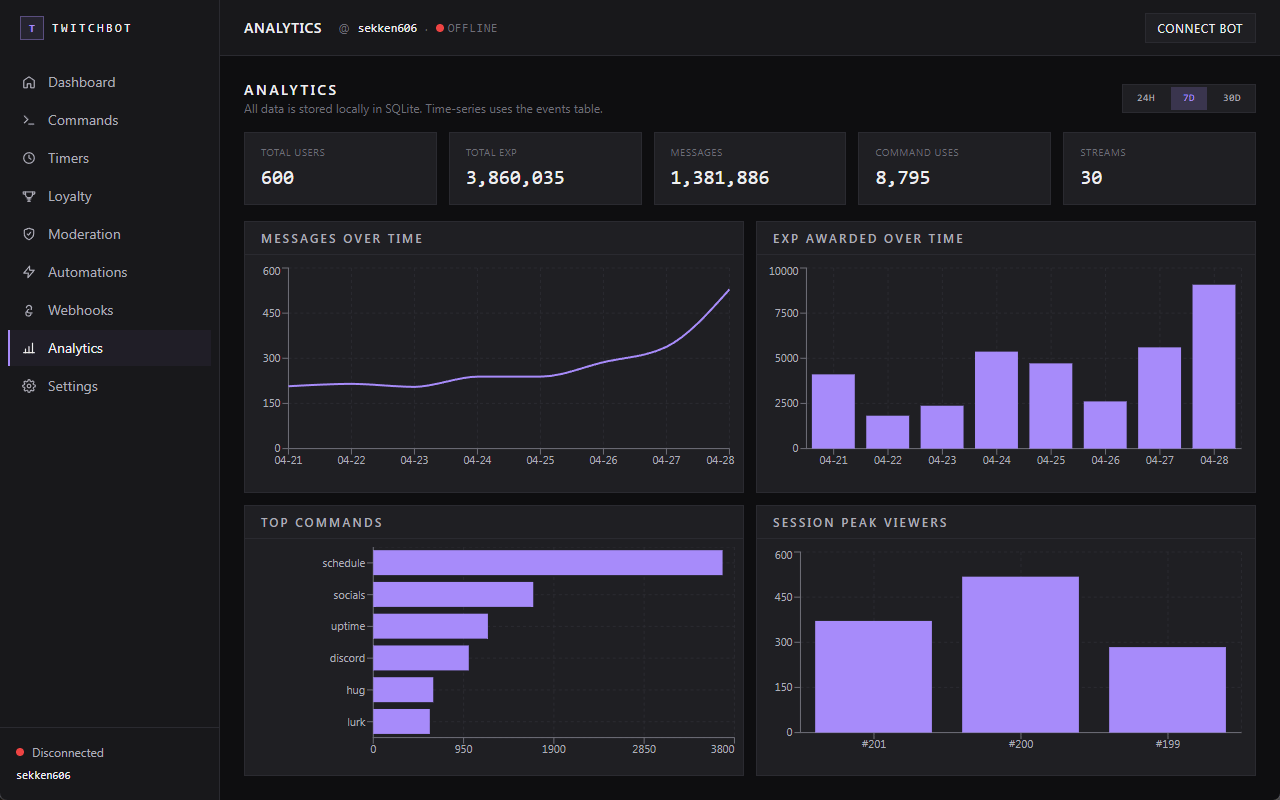Image resolution: width=1280 pixels, height=800 pixels.
Task: Open the Webhooks page
Action: (110, 310)
